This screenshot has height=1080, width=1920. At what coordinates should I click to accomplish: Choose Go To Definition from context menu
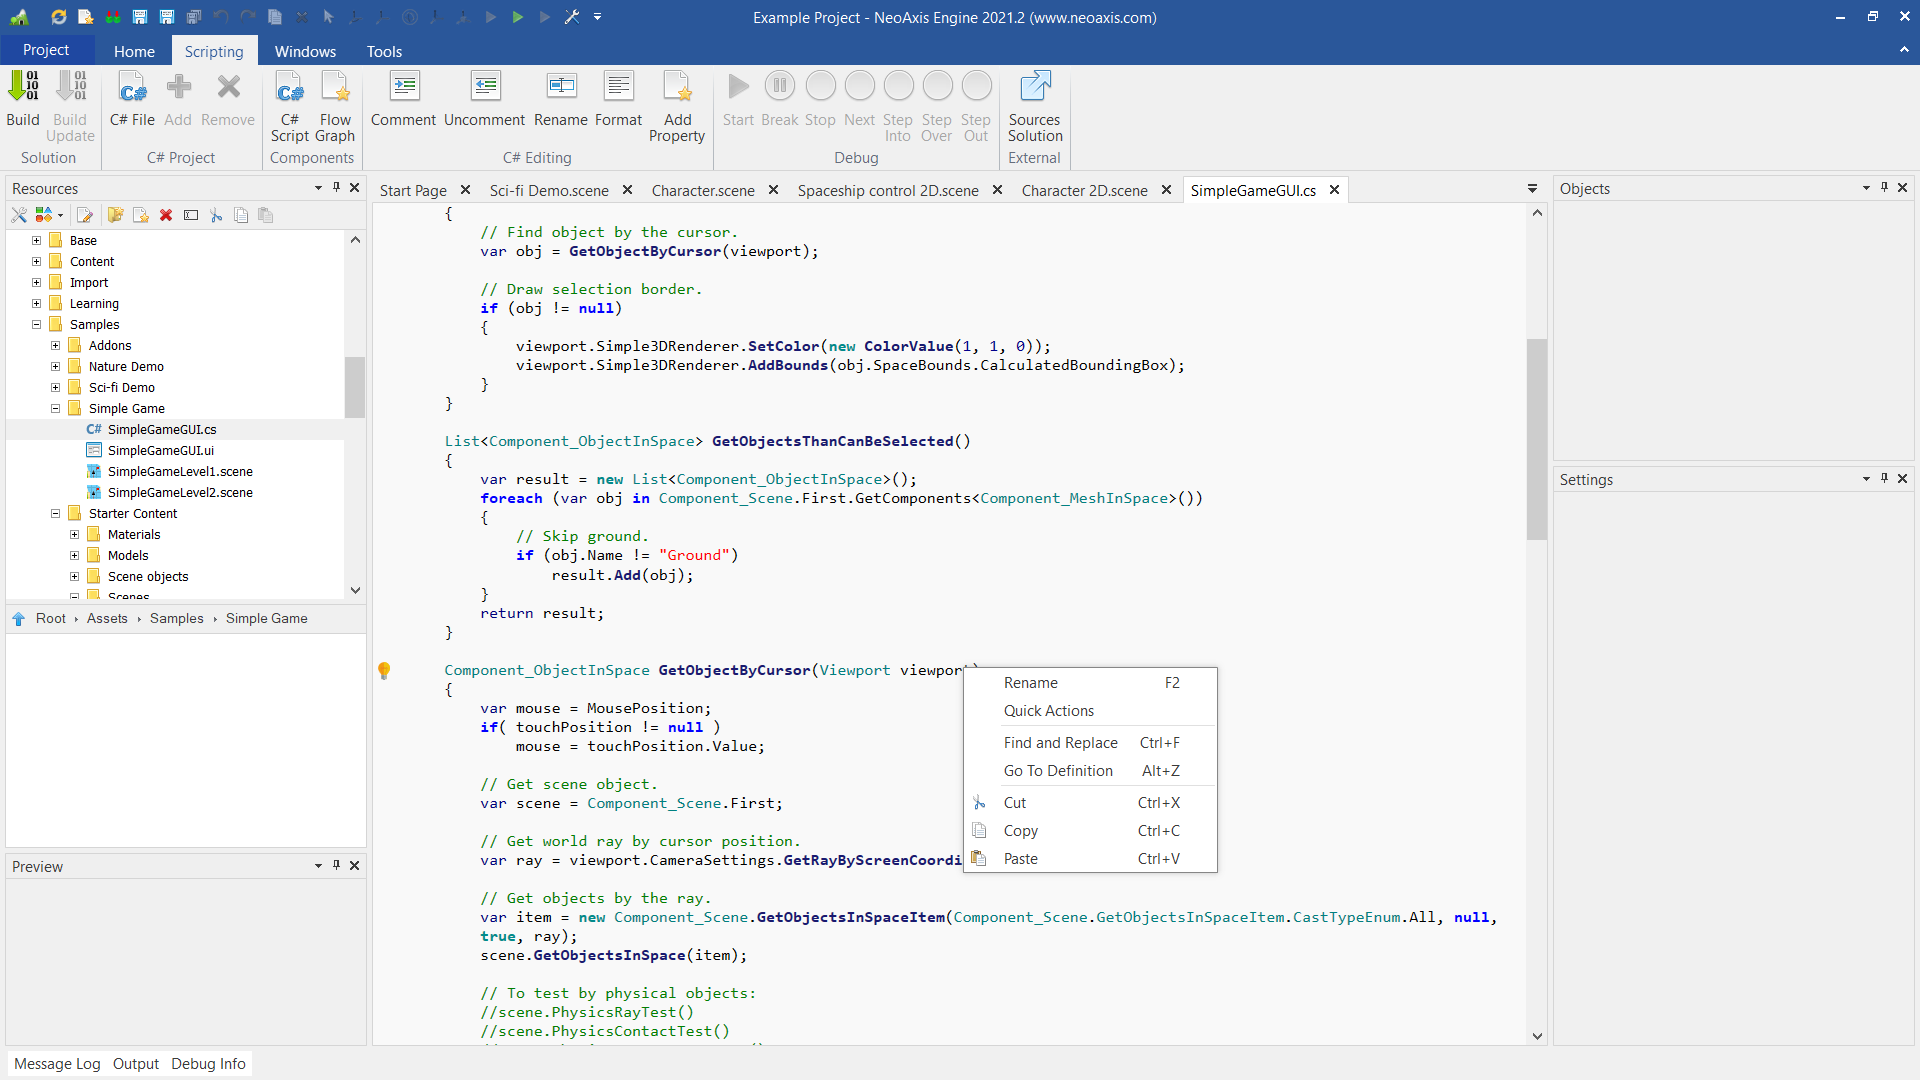pyautogui.click(x=1058, y=771)
